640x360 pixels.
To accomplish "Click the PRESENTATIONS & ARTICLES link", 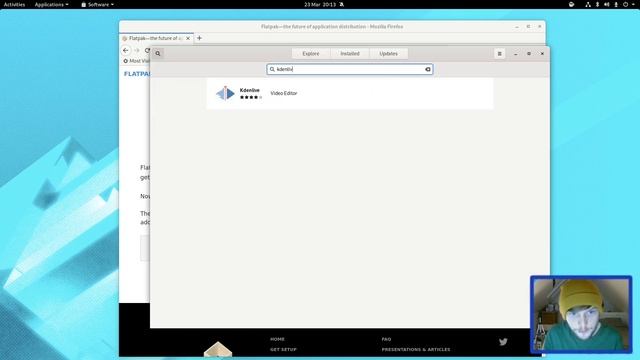I will pos(416,350).
